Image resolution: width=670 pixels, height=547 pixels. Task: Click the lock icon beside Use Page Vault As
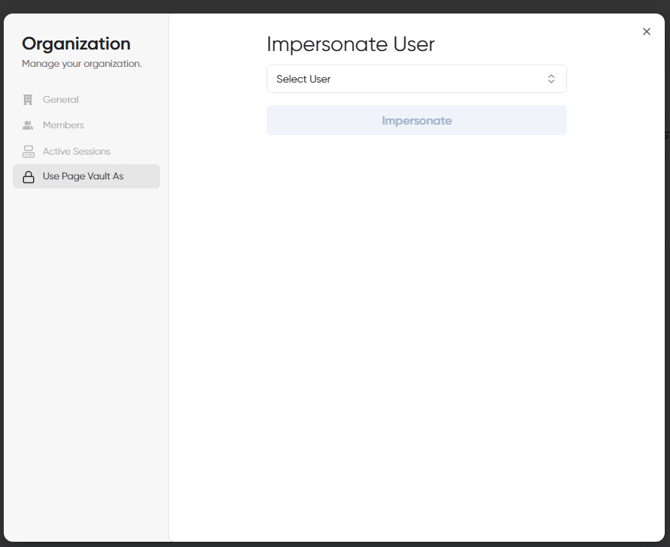click(28, 176)
